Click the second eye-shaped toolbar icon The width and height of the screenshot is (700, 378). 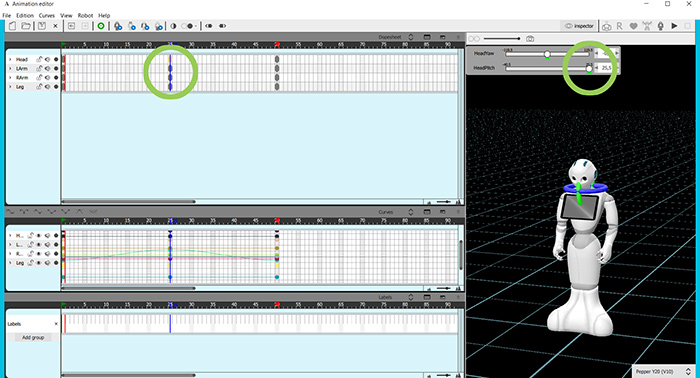222,26
